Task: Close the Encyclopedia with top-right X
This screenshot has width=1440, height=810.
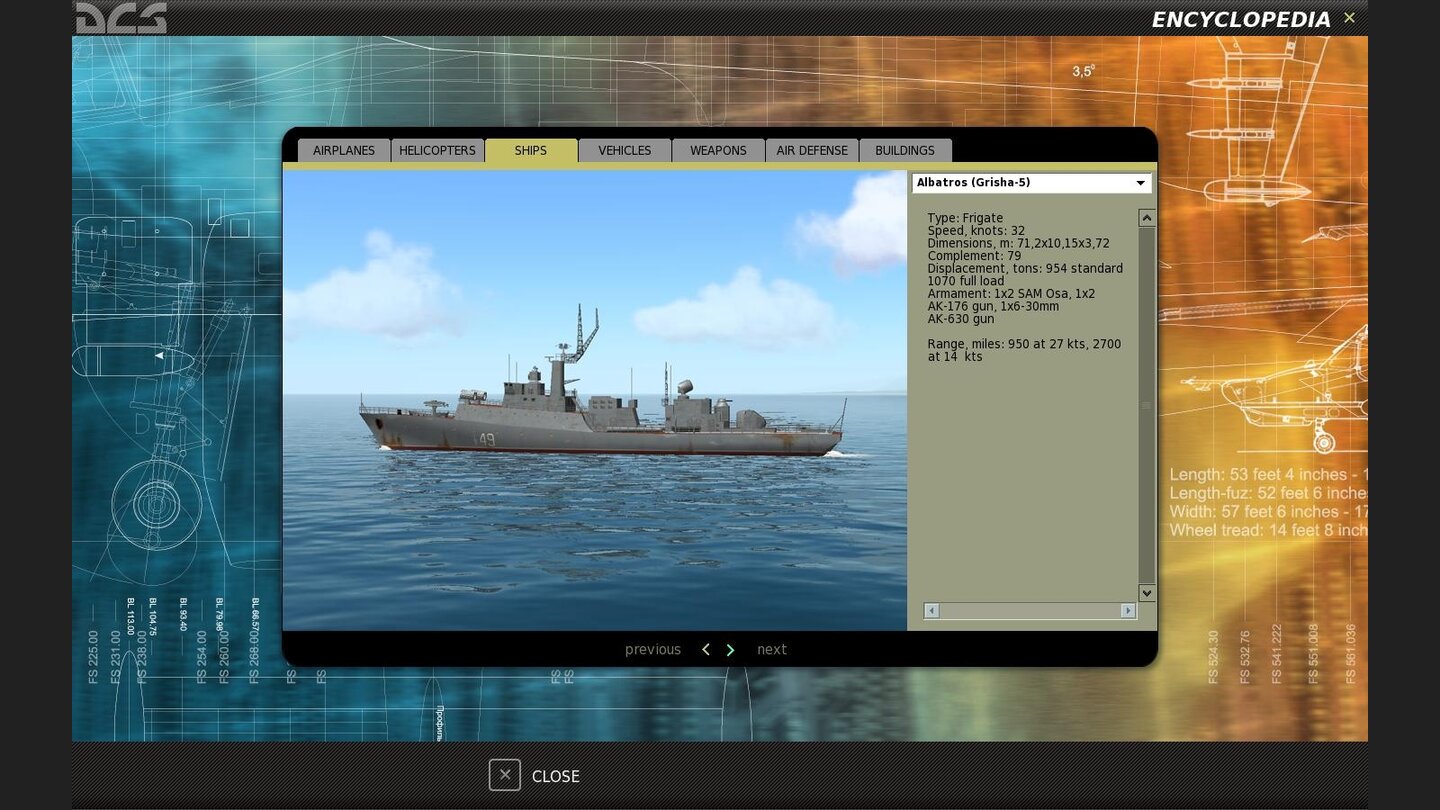Action: 1349,18
